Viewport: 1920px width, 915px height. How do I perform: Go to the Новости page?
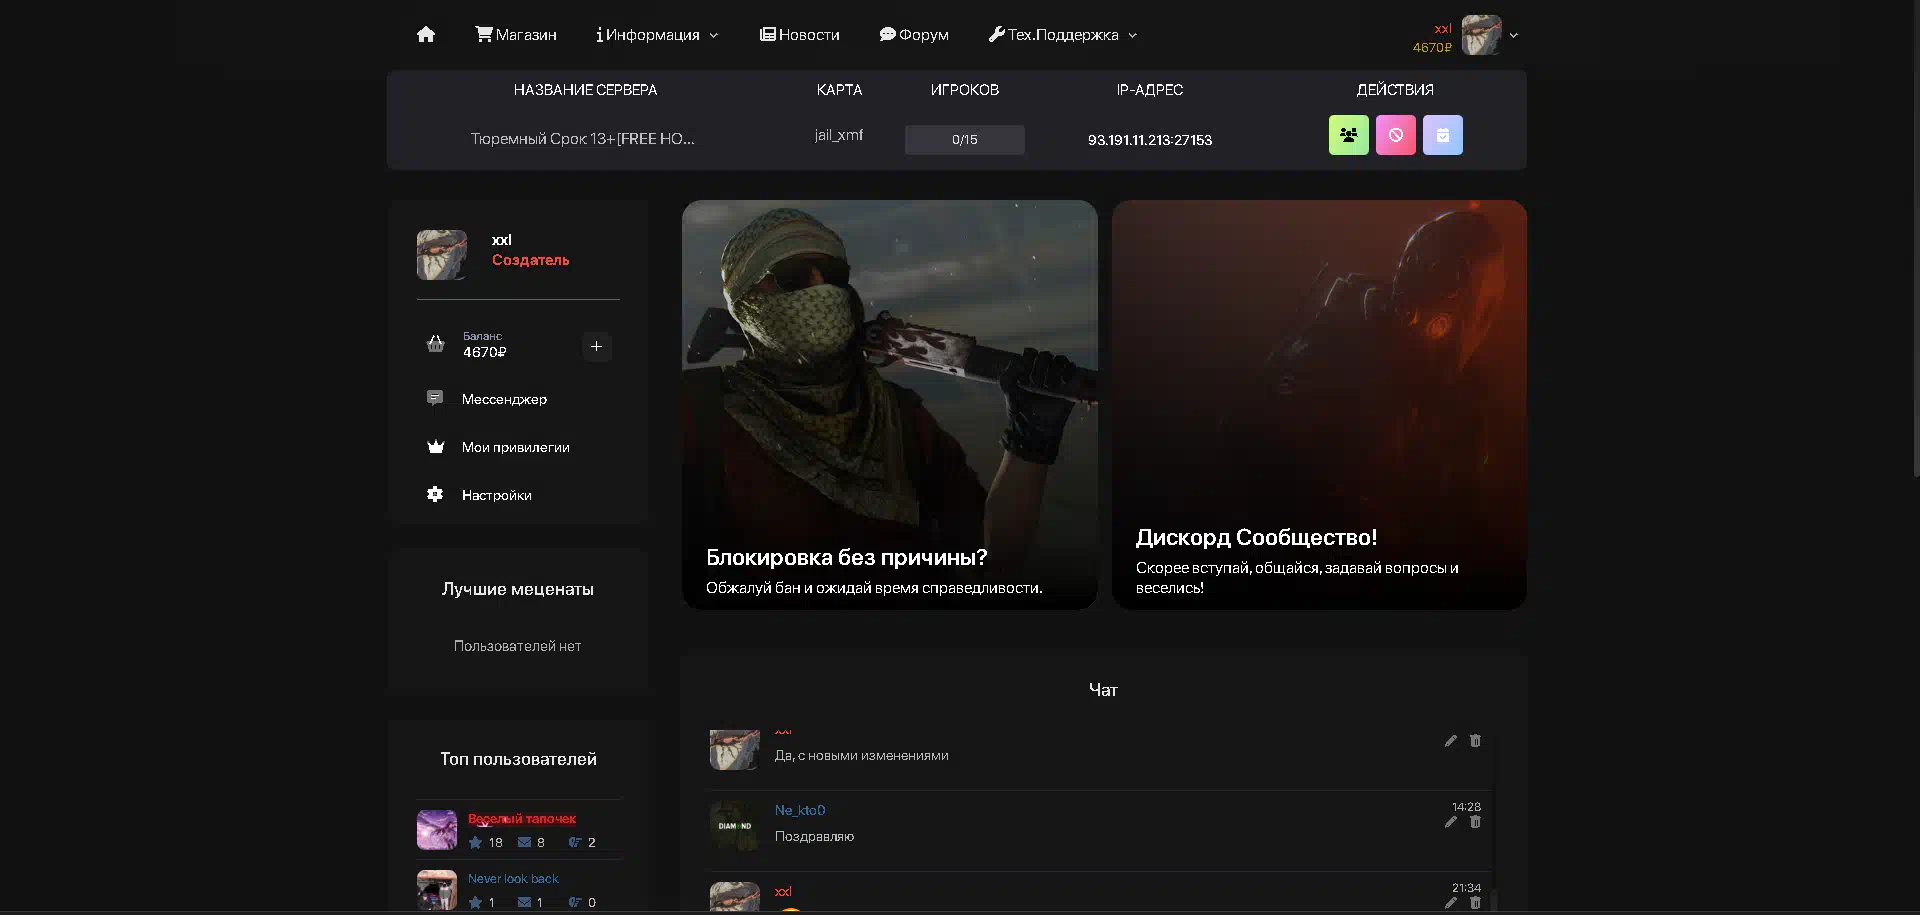[799, 35]
